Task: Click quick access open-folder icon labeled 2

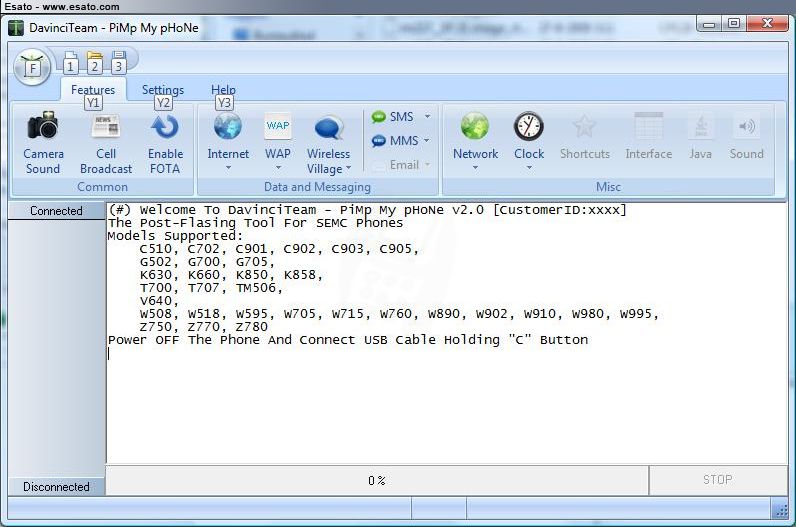Action: pyautogui.click(x=94, y=62)
